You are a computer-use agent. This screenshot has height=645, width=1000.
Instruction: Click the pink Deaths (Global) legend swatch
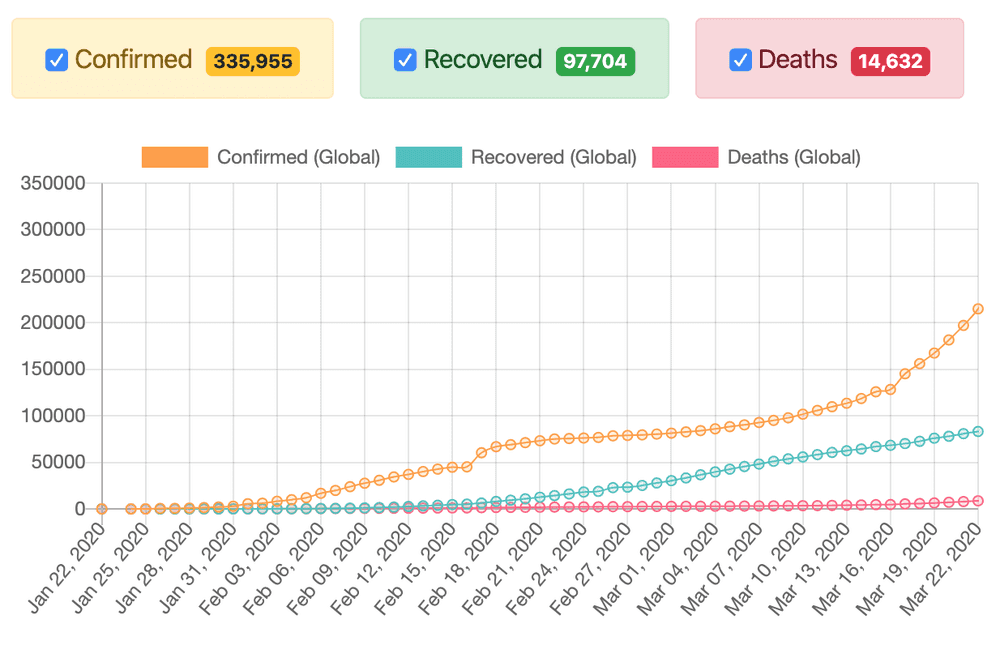685,157
